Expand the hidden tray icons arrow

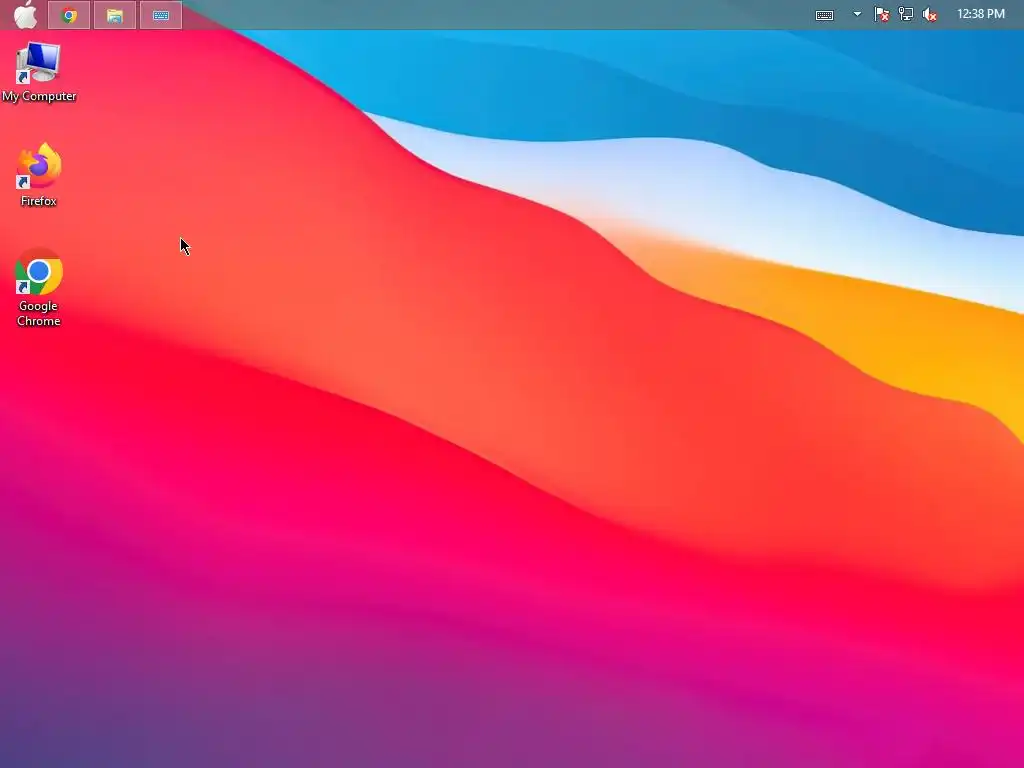pyautogui.click(x=857, y=14)
